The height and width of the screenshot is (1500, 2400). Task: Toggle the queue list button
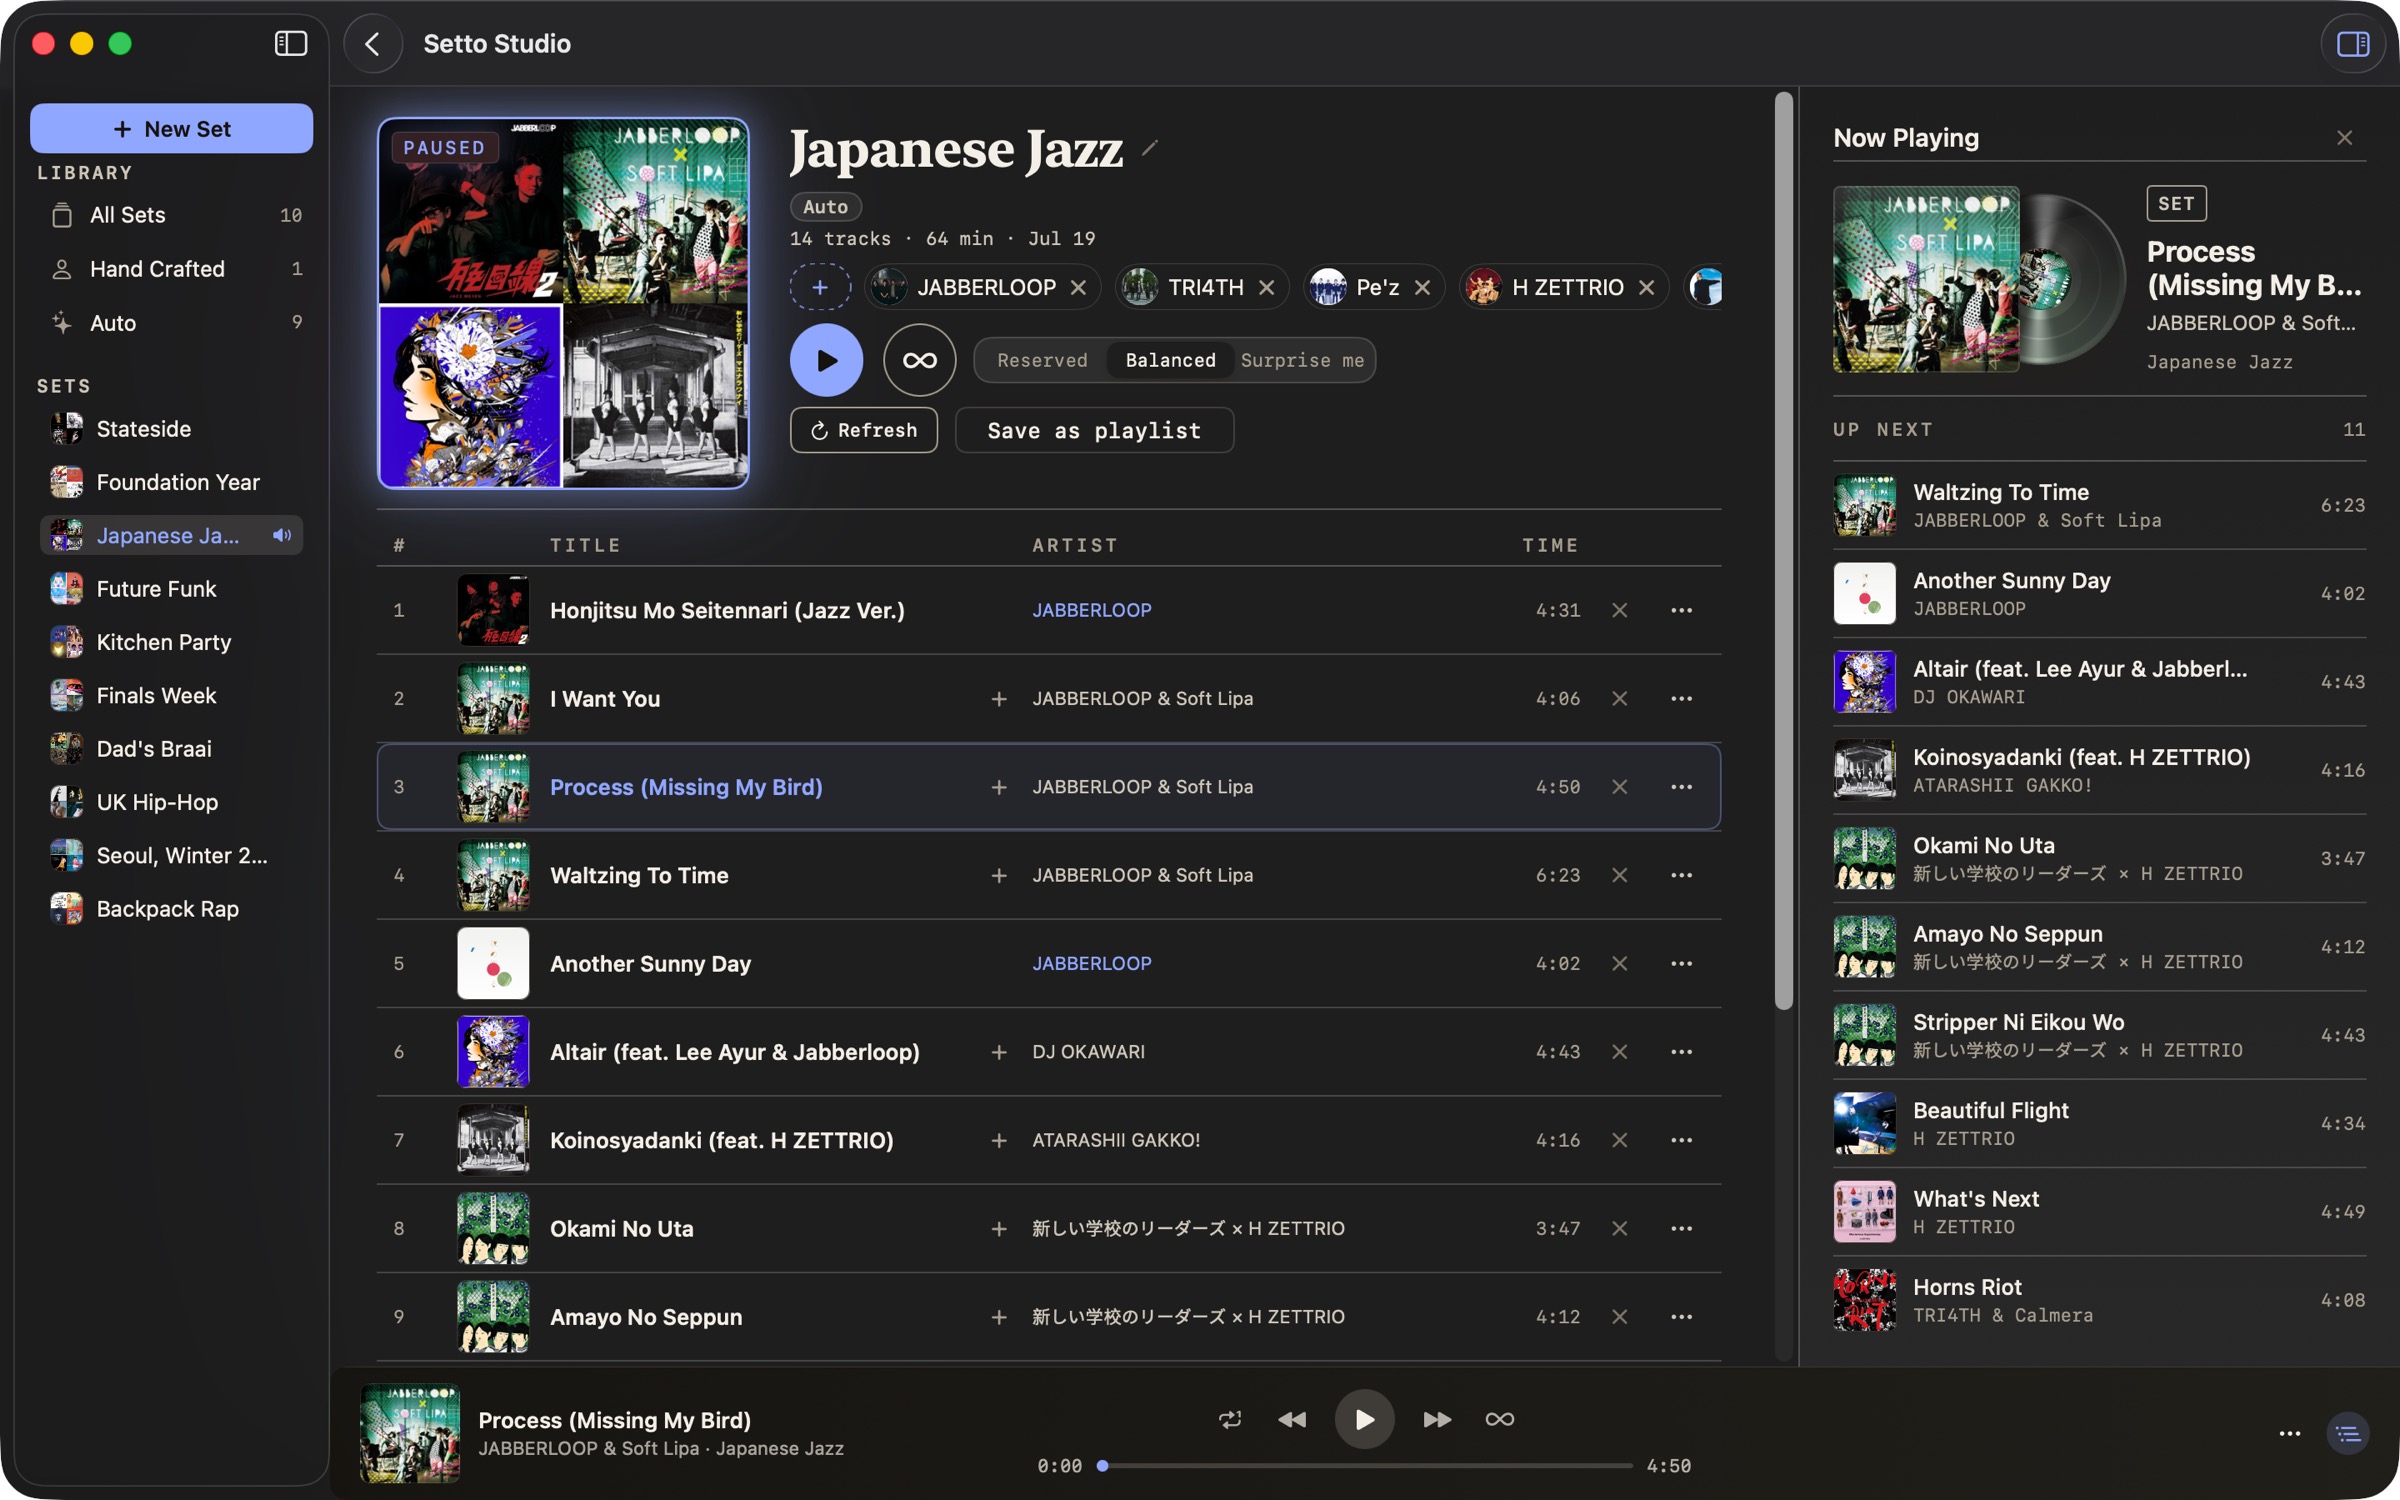coord(2348,1434)
